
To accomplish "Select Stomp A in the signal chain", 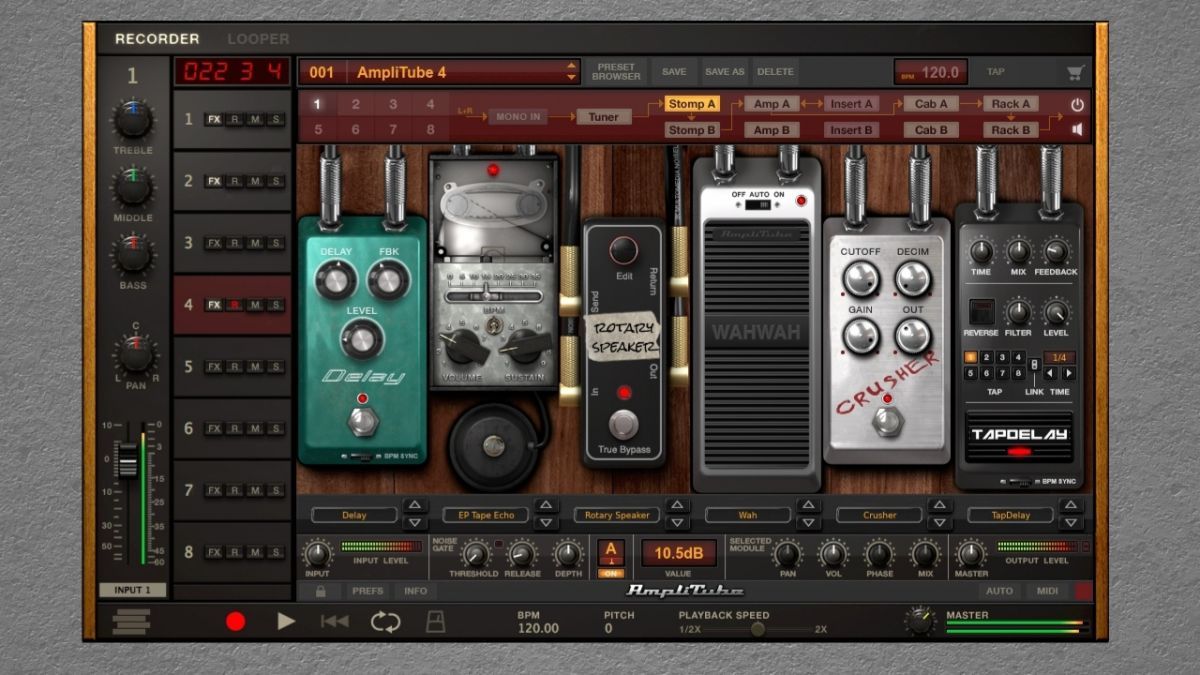I will [x=692, y=104].
